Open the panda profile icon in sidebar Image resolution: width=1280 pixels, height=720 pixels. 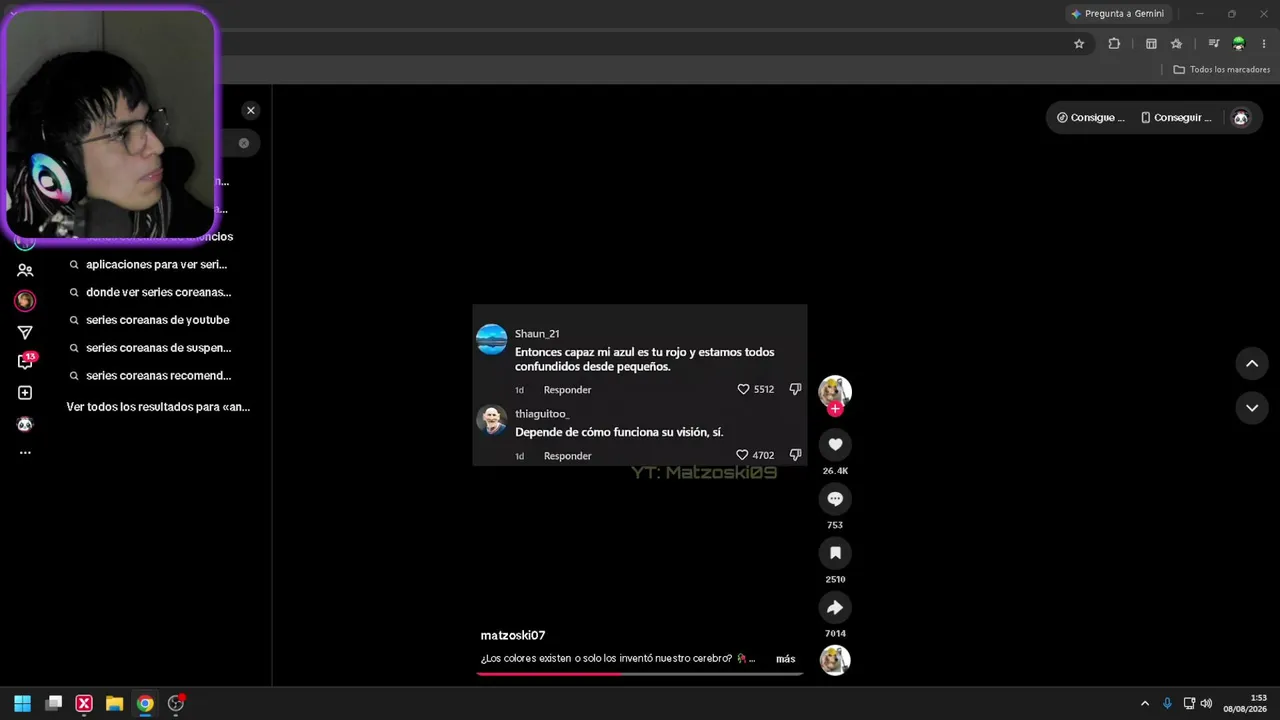[x=25, y=424]
